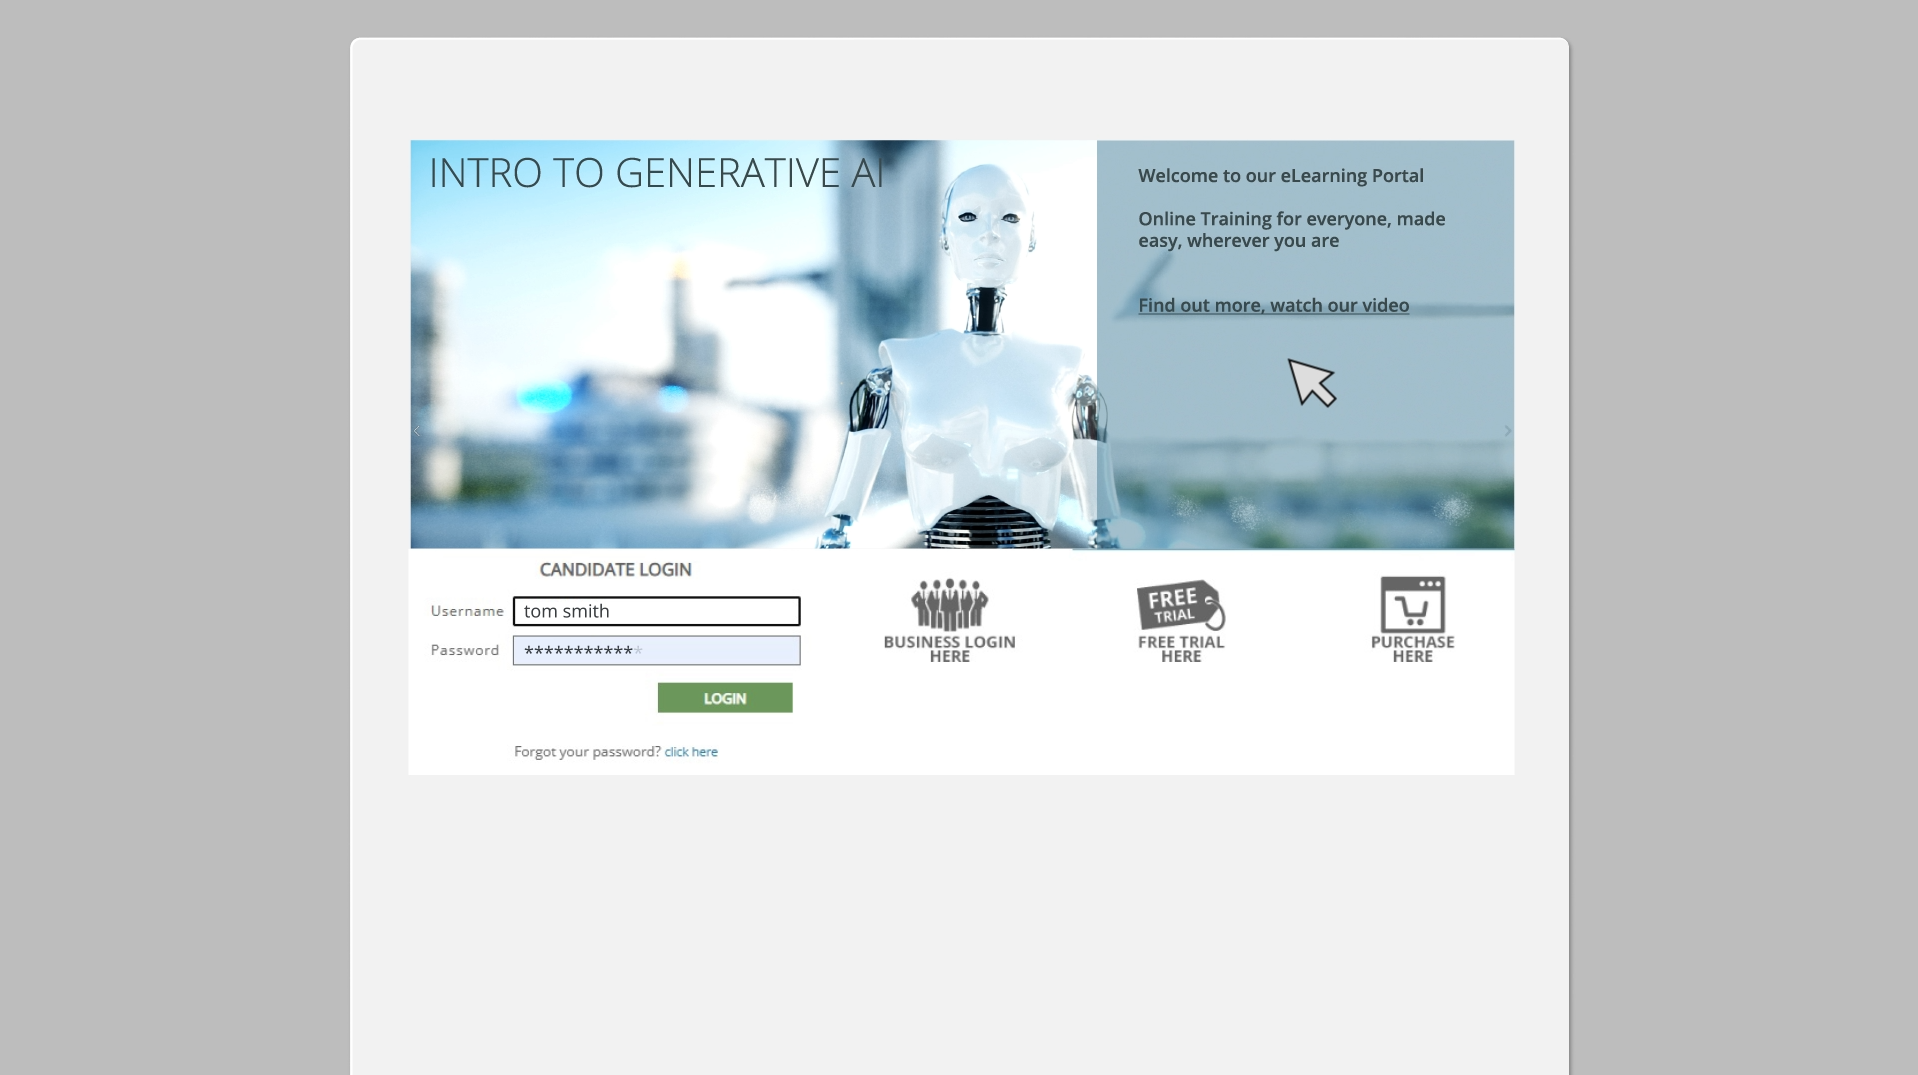Click the 'INTRO TO GENERATIVE AI' heading

click(657, 173)
